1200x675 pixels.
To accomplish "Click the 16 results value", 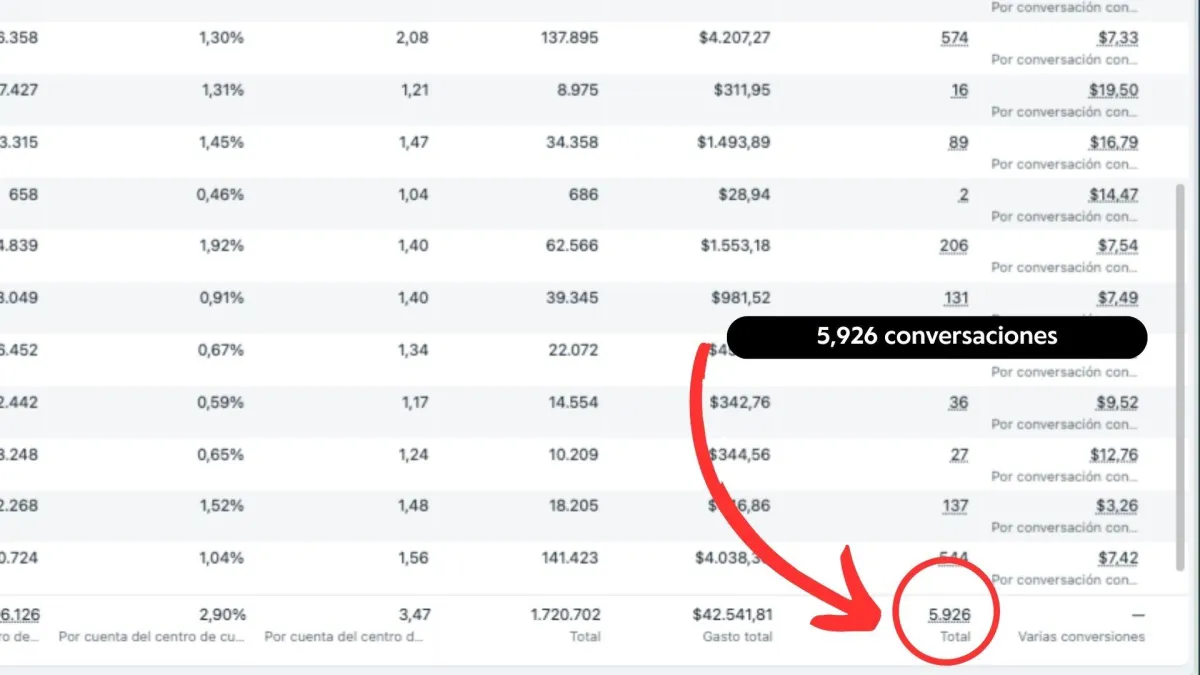I will (960, 90).
